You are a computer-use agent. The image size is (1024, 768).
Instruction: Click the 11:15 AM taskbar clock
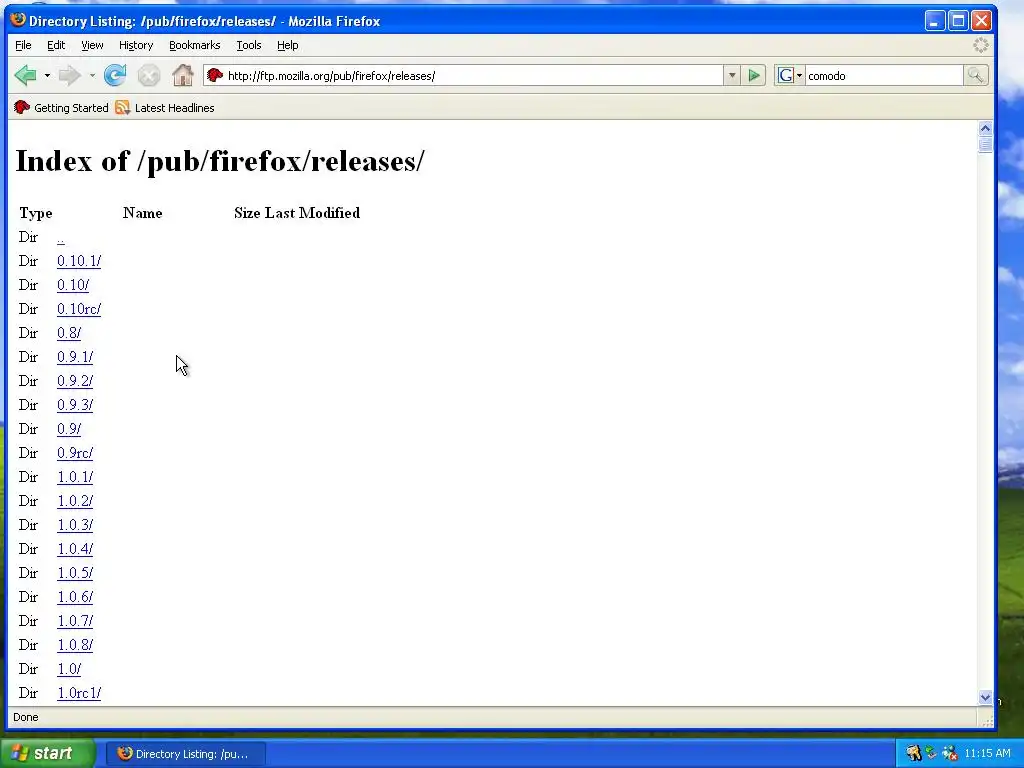[x=987, y=753]
